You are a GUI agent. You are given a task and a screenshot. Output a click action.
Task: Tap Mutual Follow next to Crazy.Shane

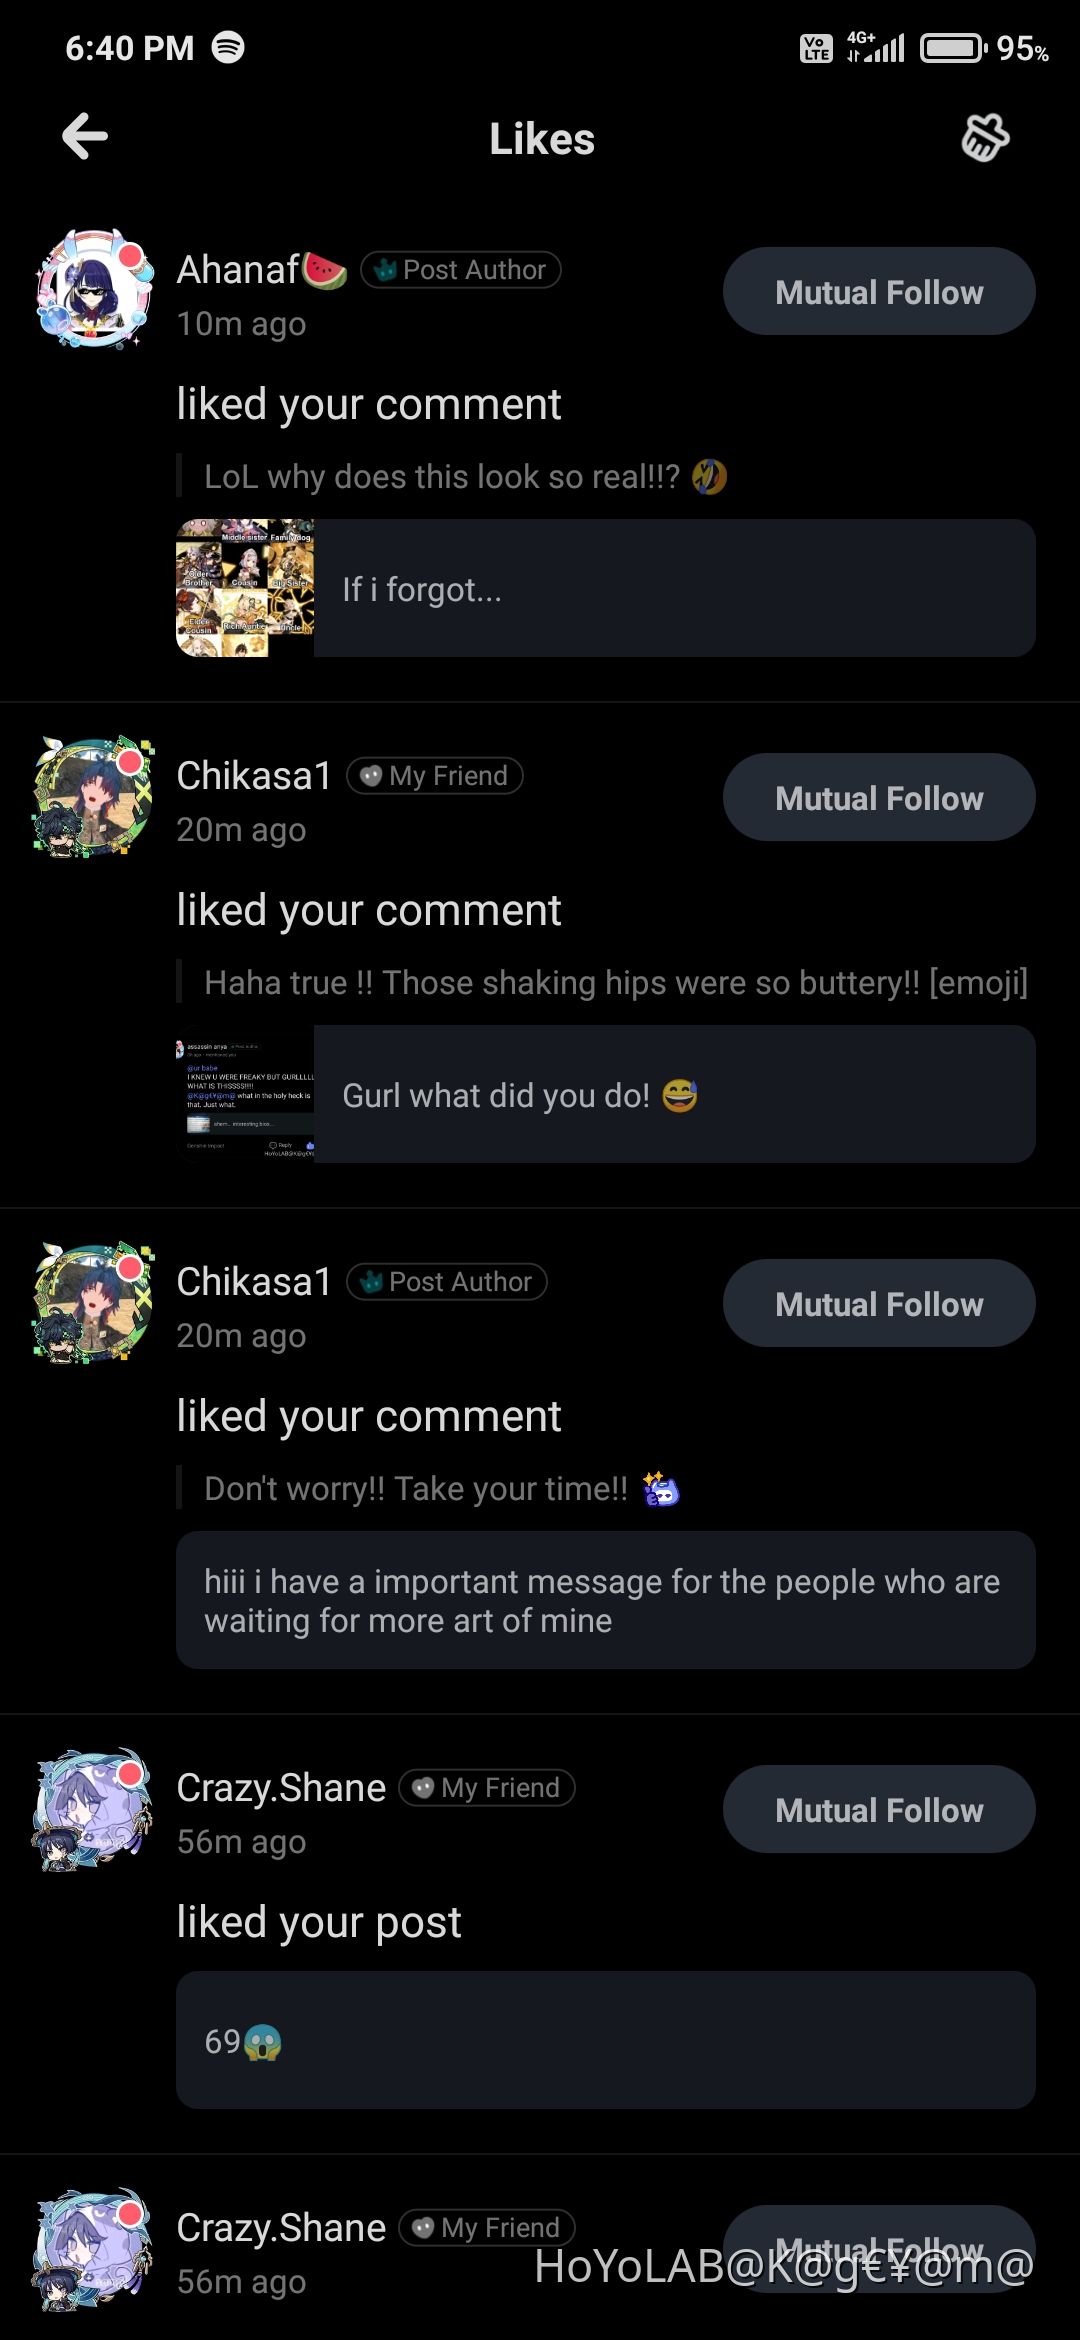[x=878, y=1809]
